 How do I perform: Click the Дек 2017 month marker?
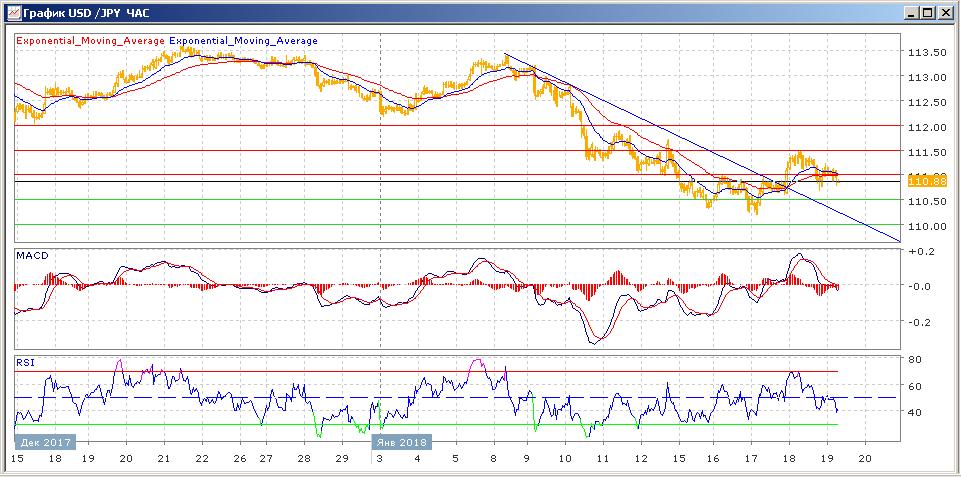pyautogui.click(x=42, y=439)
